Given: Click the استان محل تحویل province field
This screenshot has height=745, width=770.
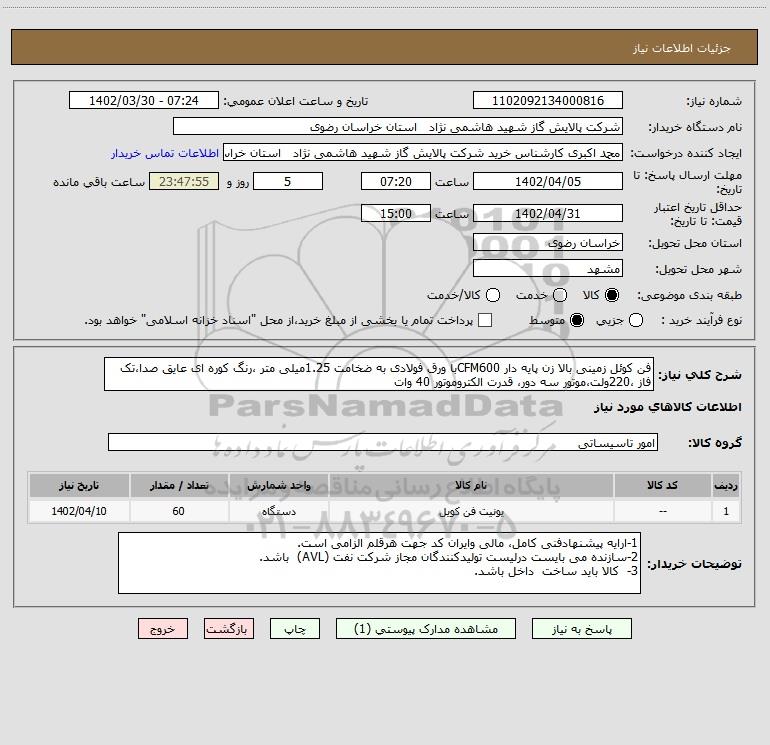Looking at the screenshot, I should pyautogui.click(x=547, y=242).
